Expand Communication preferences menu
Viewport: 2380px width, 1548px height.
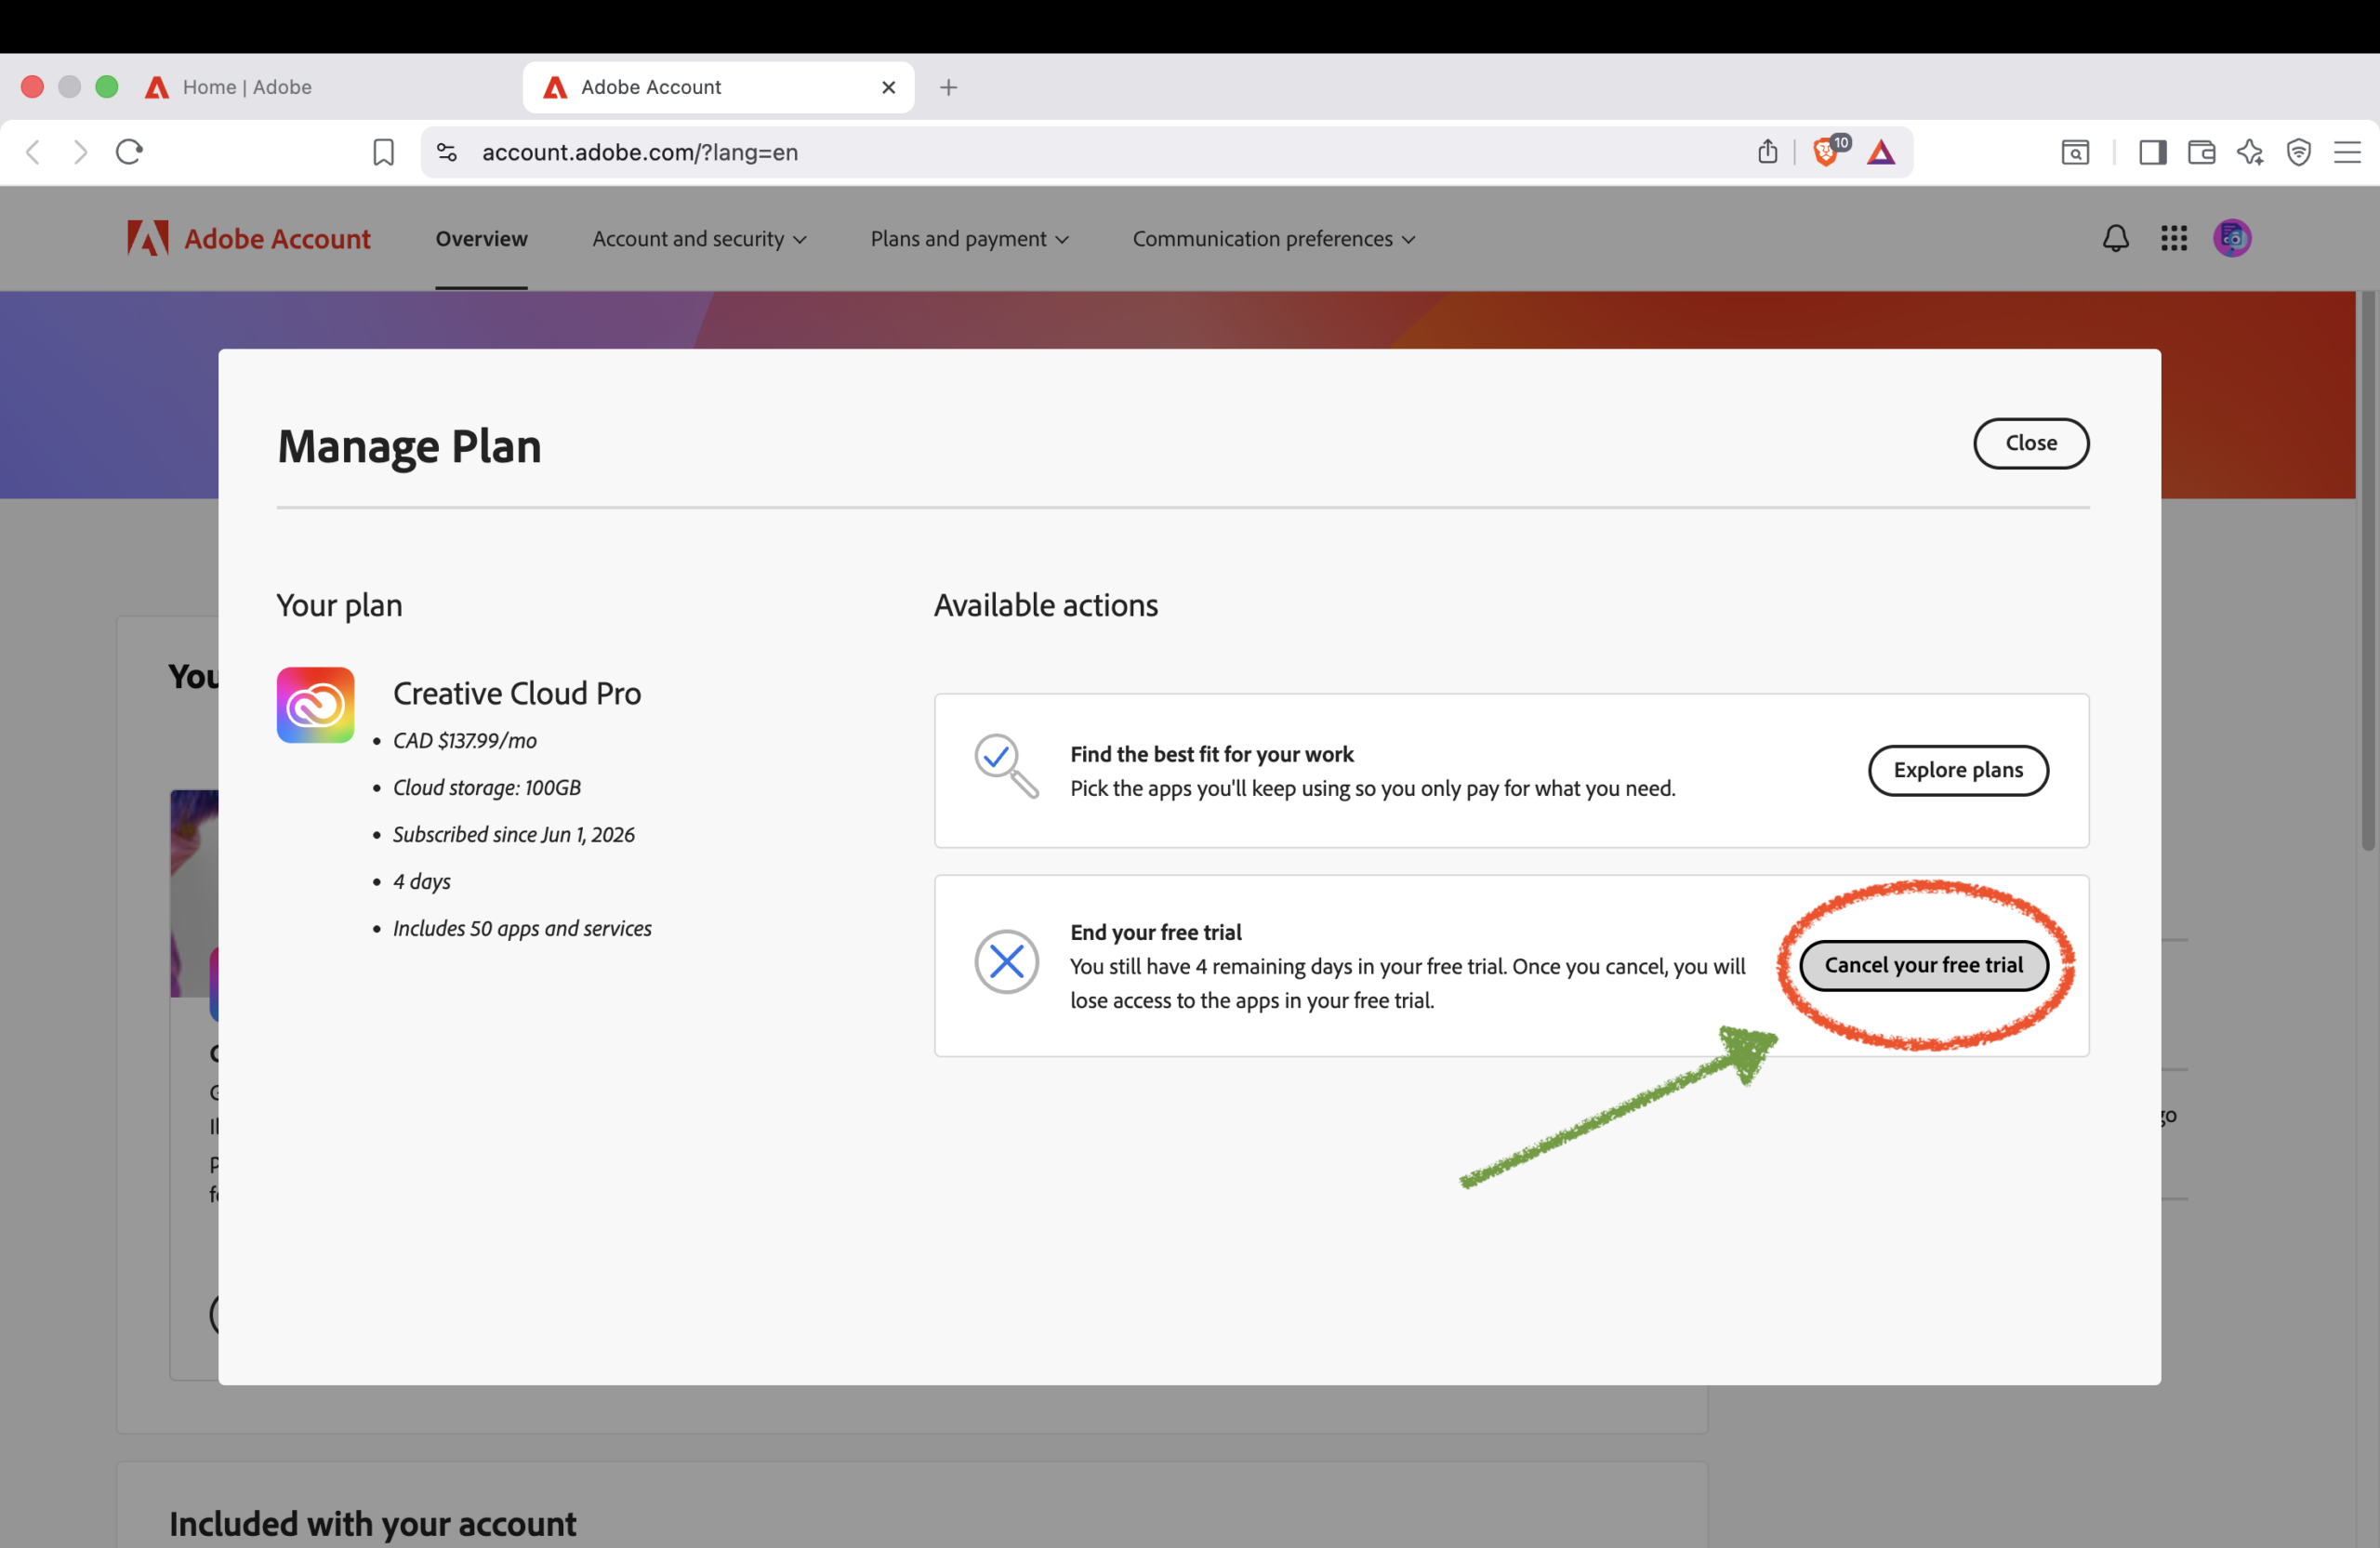(x=1273, y=239)
